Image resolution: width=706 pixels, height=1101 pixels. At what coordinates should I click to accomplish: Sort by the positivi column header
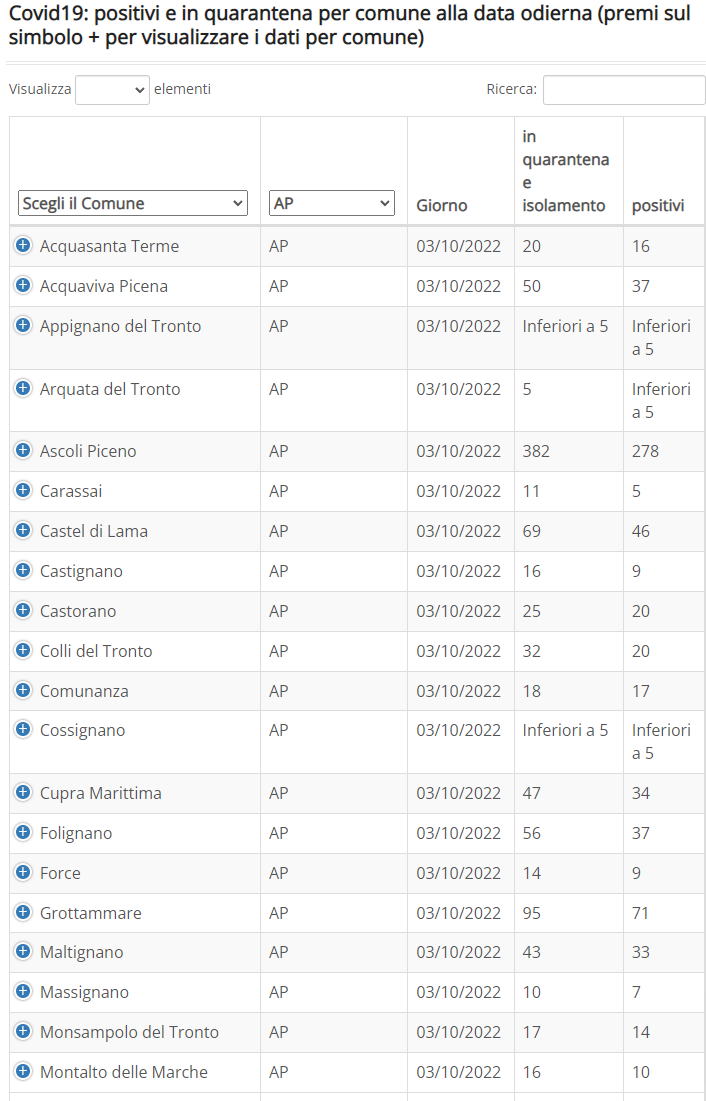tap(658, 206)
